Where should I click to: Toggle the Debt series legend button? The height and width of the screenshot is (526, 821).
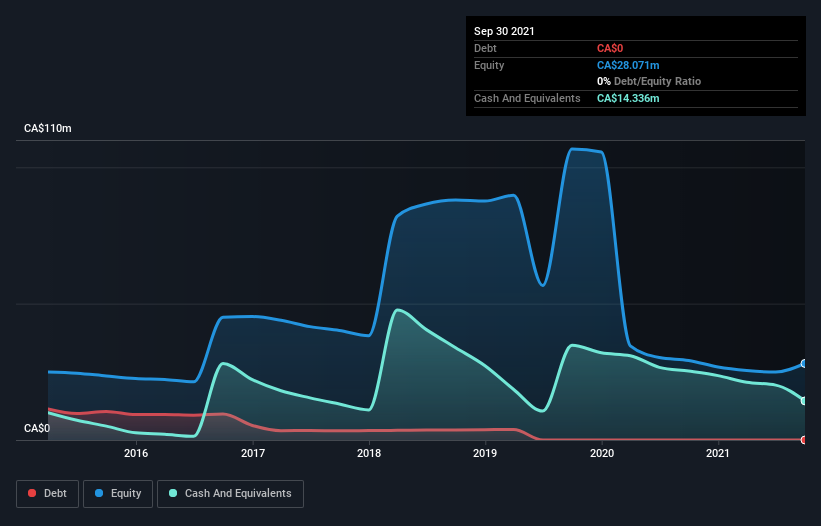[47, 494]
